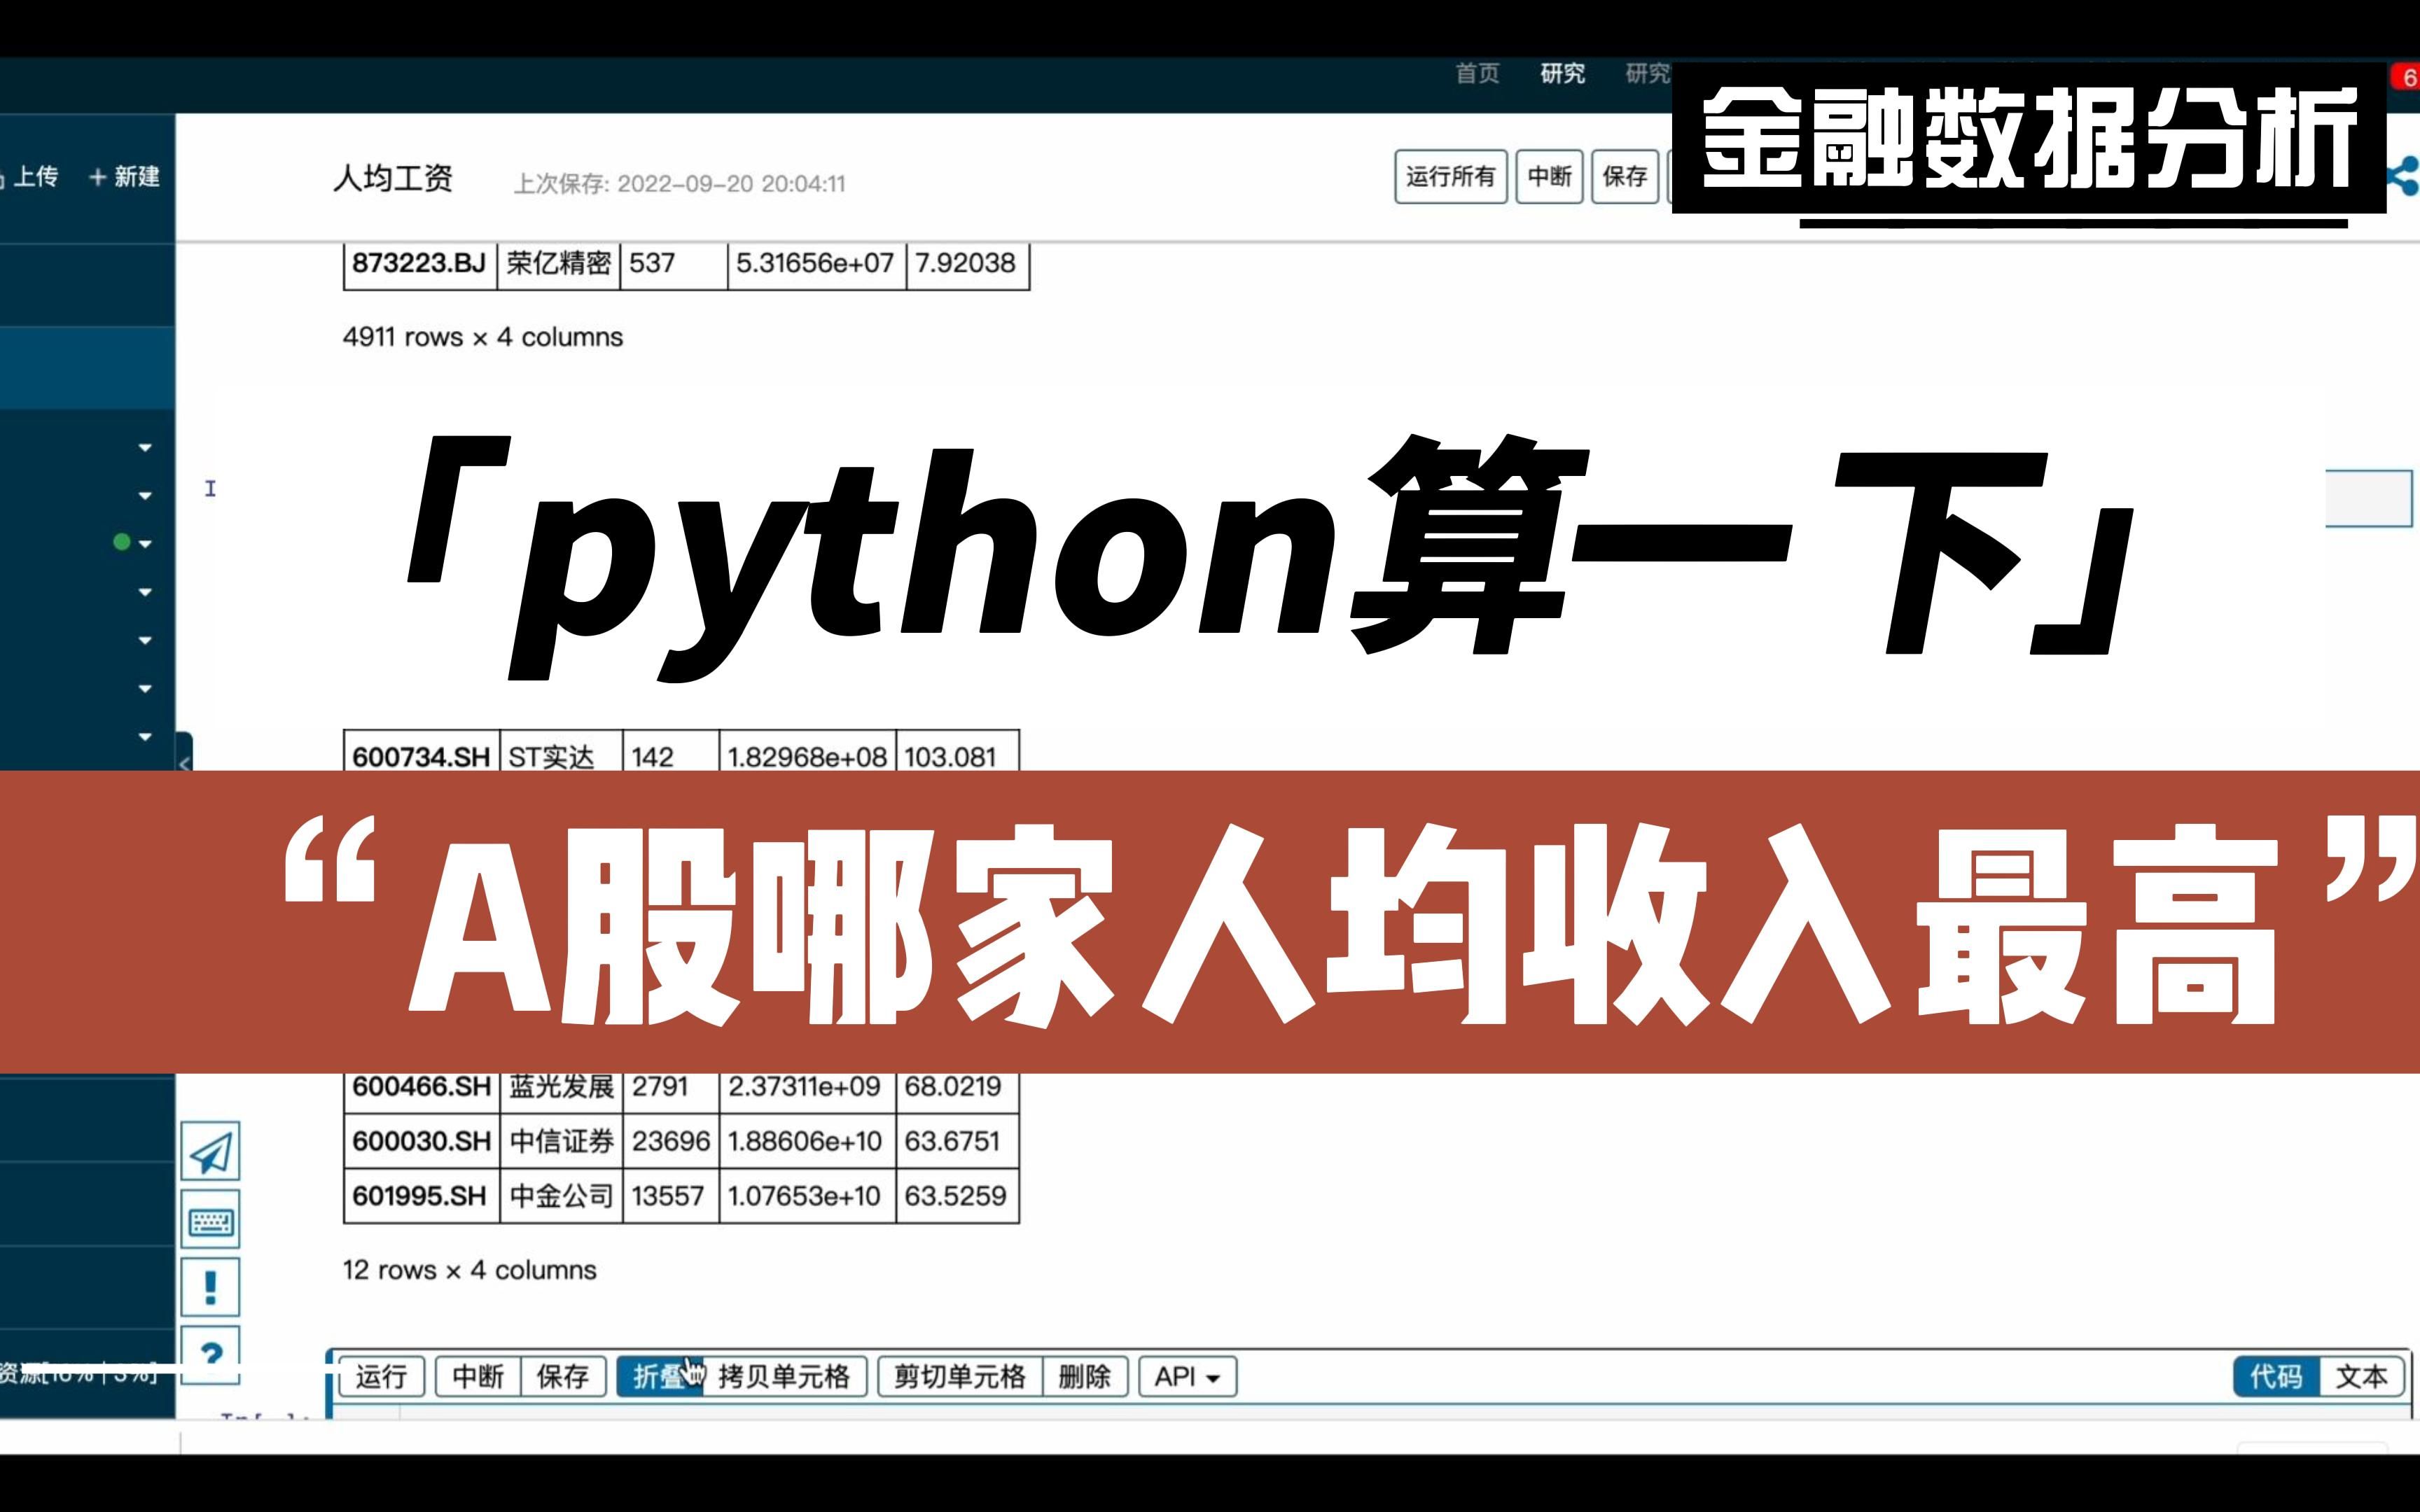
Task: Click the exclamation mark notice icon
Action: (210, 1287)
